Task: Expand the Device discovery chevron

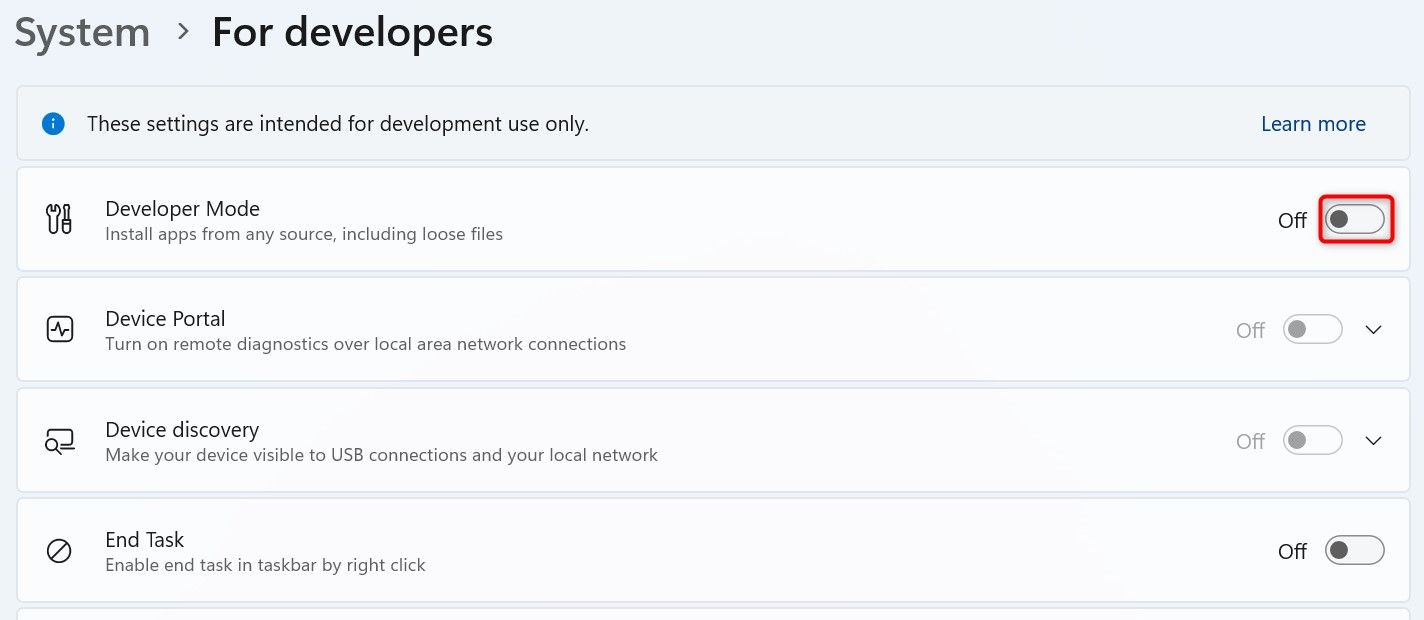Action: 1373,441
